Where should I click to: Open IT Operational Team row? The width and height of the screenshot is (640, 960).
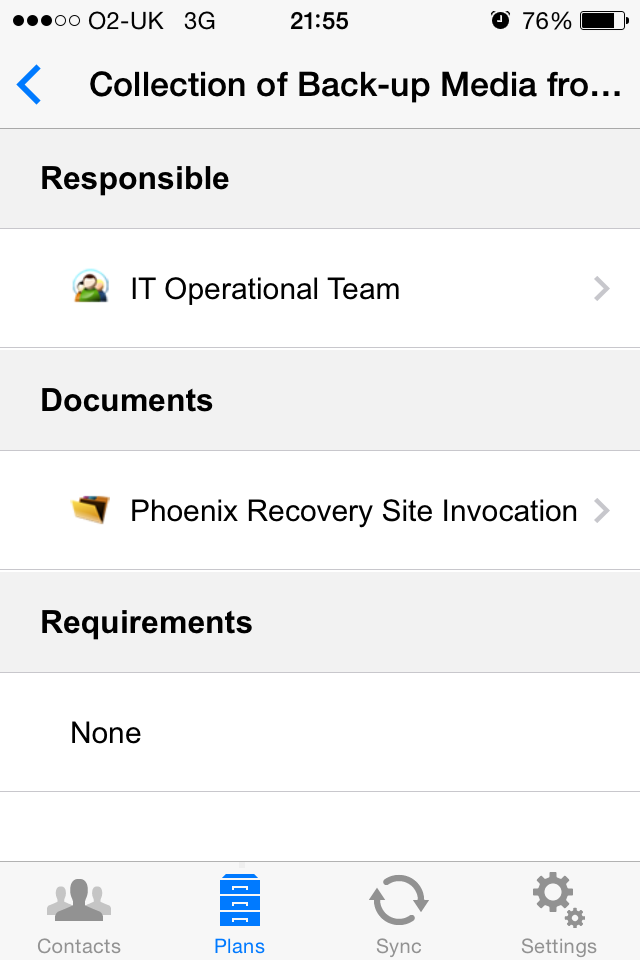click(320, 288)
